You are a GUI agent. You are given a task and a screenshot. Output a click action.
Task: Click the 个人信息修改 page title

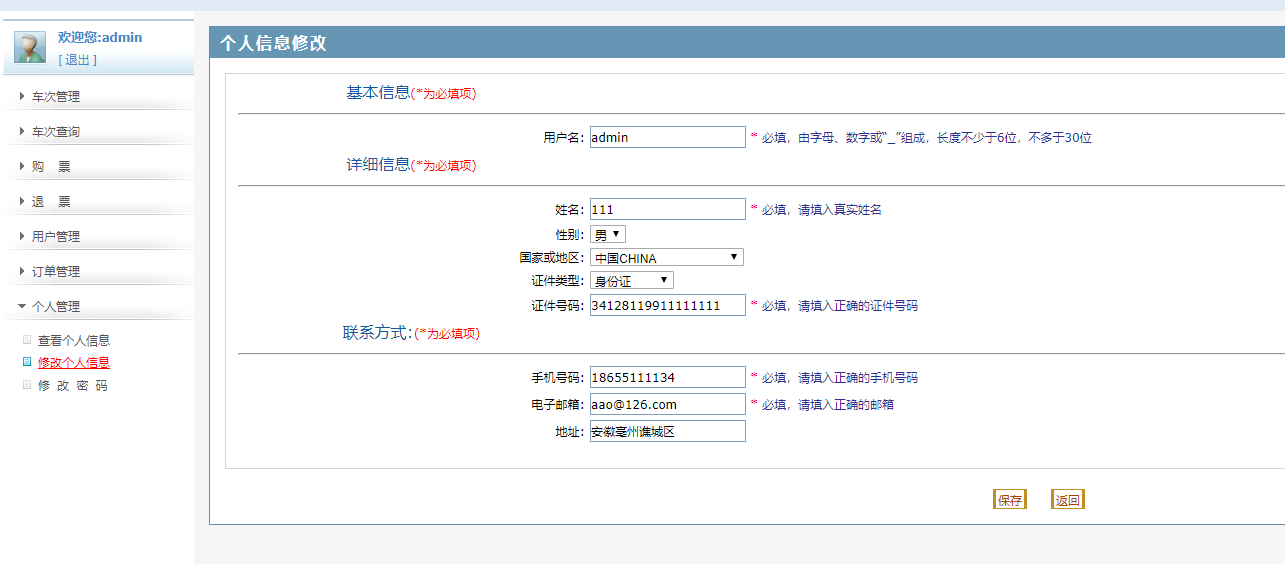coord(273,43)
